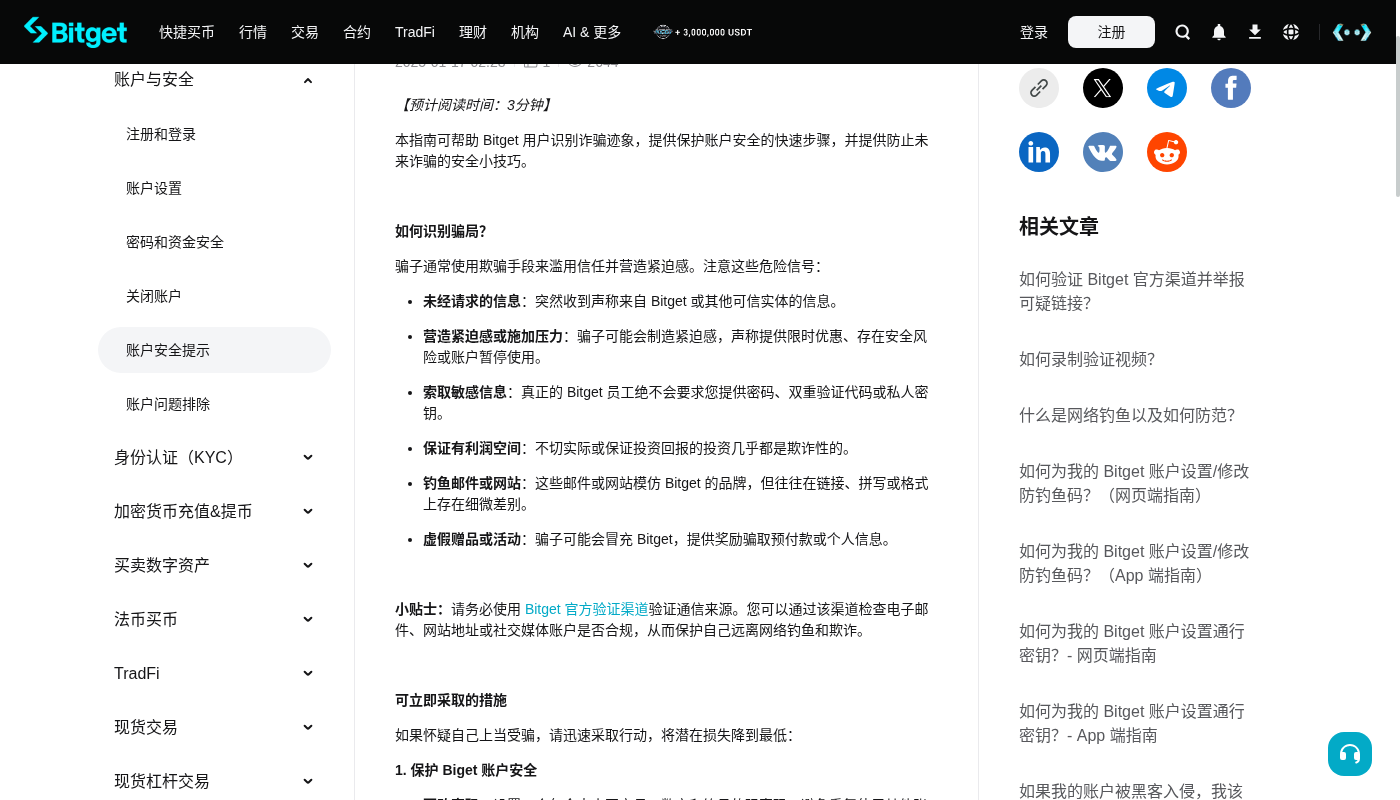
Task: Select 账户问题排除 in sidebar
Action: click(214, 404)
